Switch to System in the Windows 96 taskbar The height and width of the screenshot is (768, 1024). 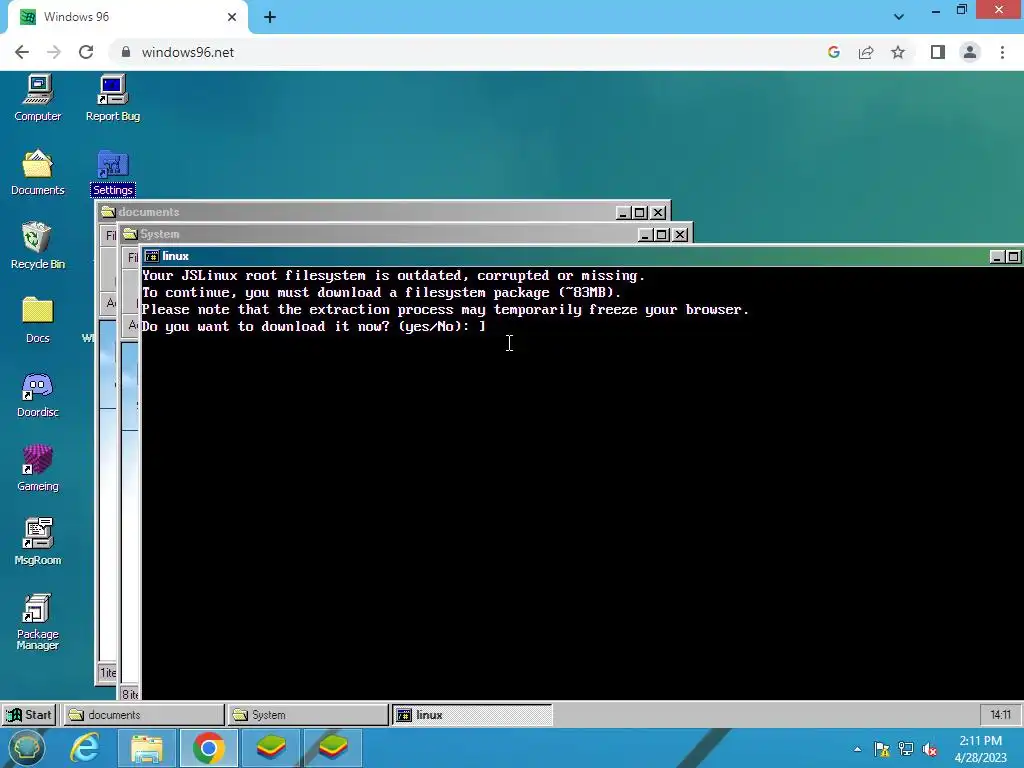point(308,714)
